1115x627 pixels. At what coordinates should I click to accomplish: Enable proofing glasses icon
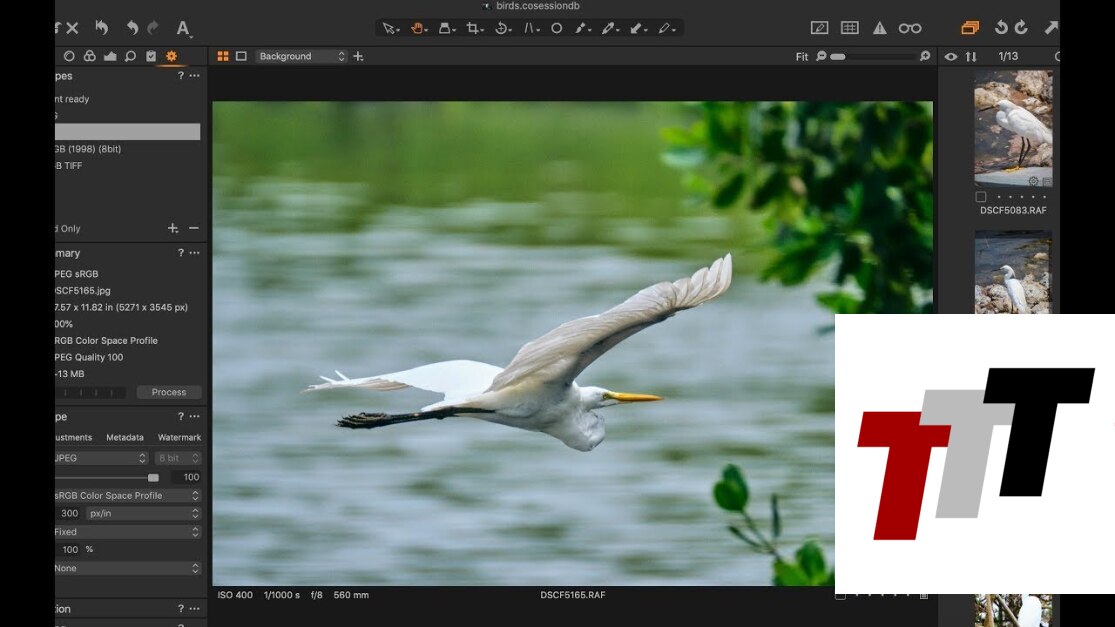pos(910,28)
